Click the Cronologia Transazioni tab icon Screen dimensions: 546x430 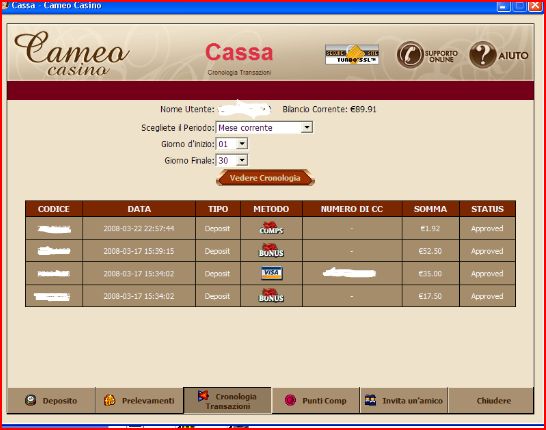click(x=203, y=396)
